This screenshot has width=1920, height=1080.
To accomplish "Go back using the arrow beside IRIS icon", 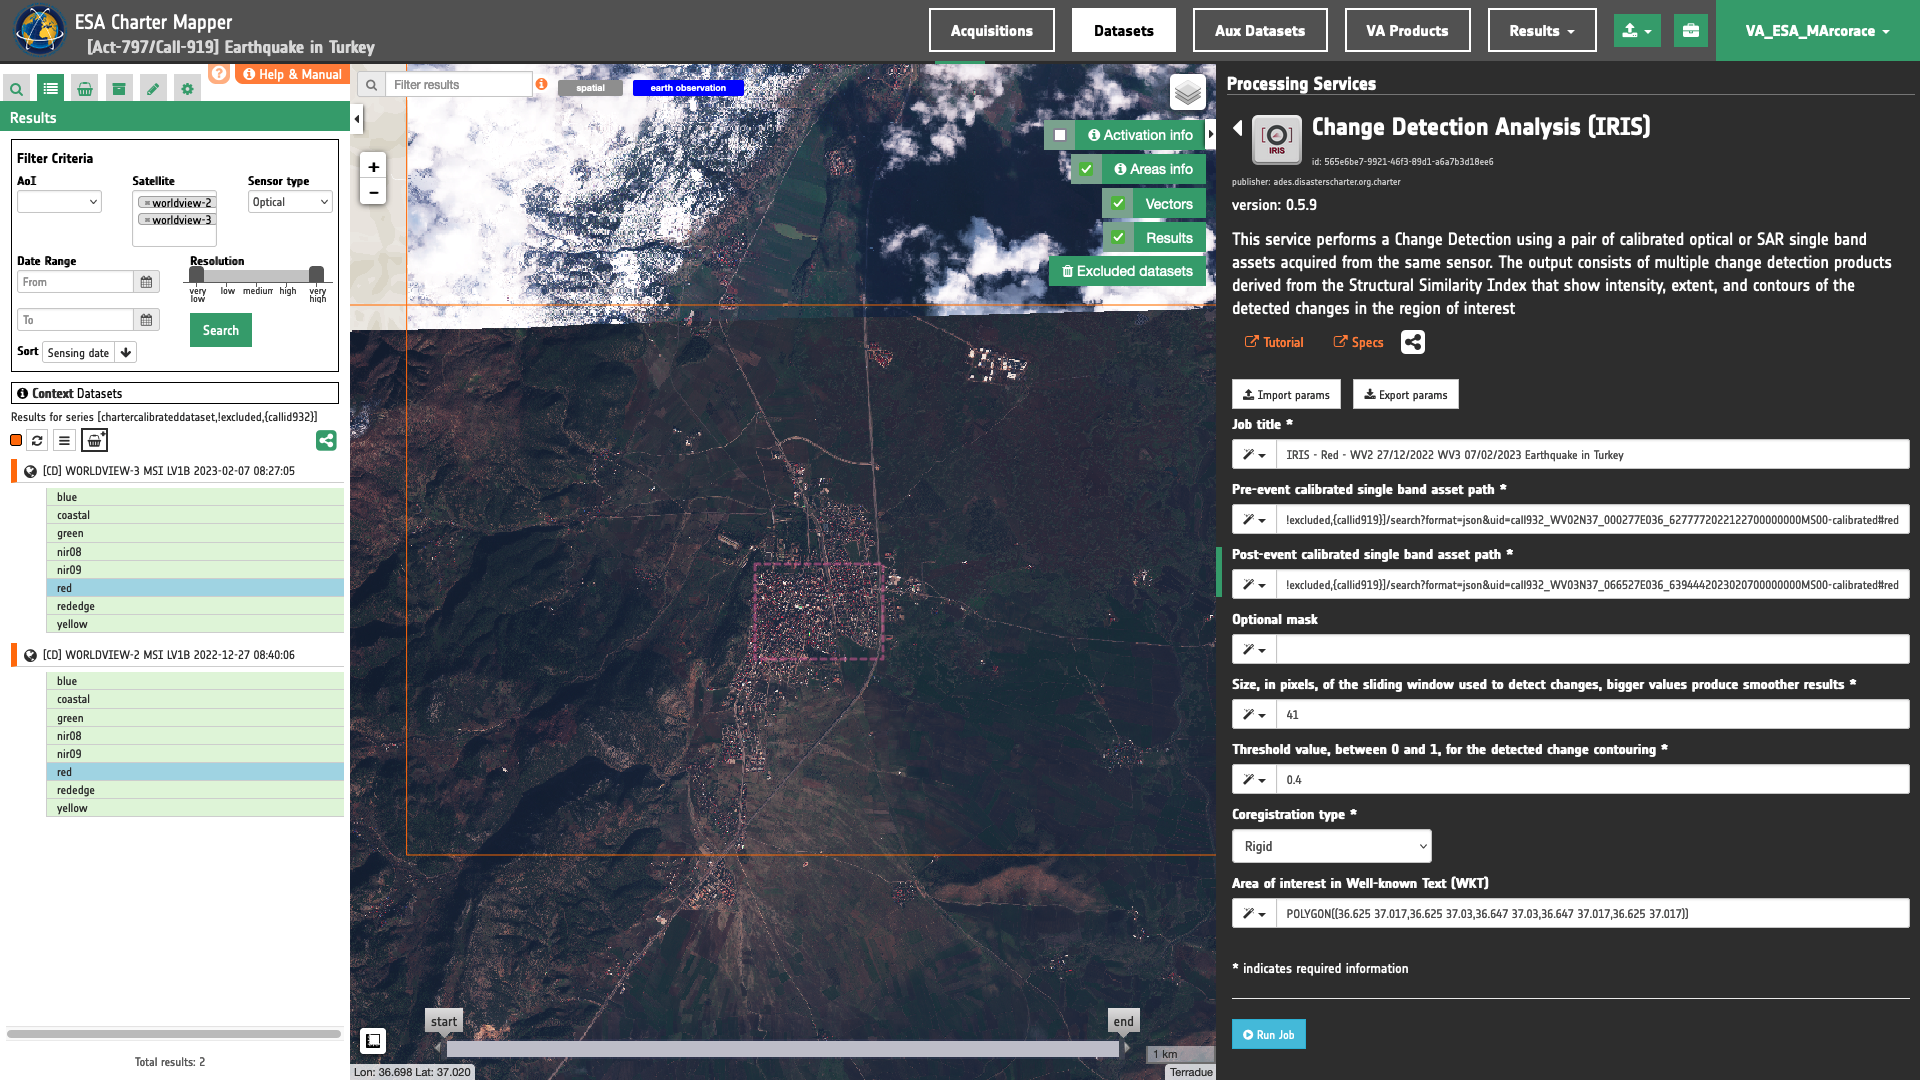I will tap(1238, 128).
